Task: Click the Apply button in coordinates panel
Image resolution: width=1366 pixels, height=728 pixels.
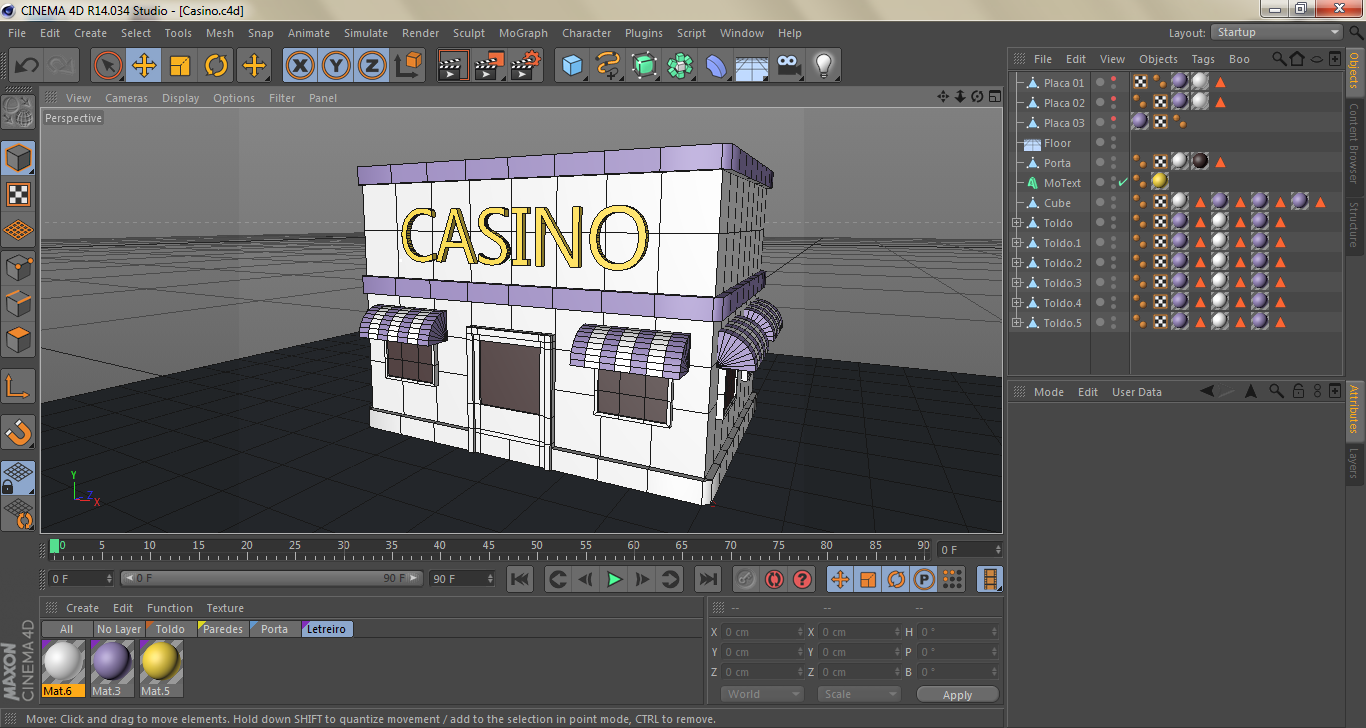Action: [956, 693]
